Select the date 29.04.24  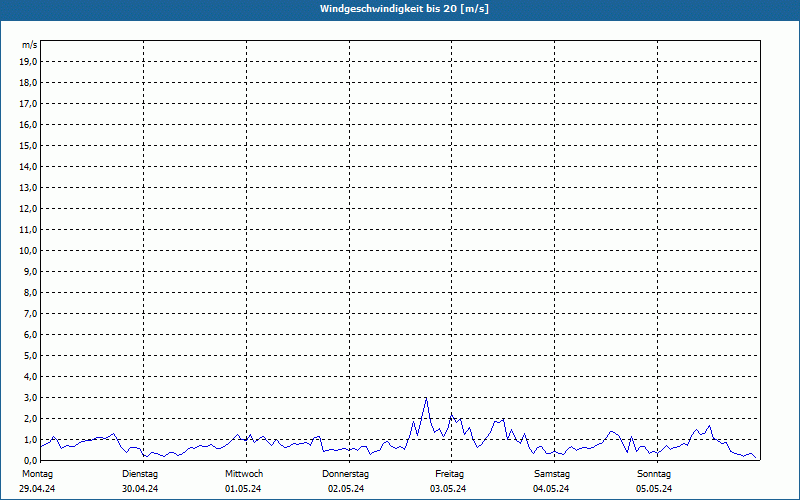coord(37,489)
